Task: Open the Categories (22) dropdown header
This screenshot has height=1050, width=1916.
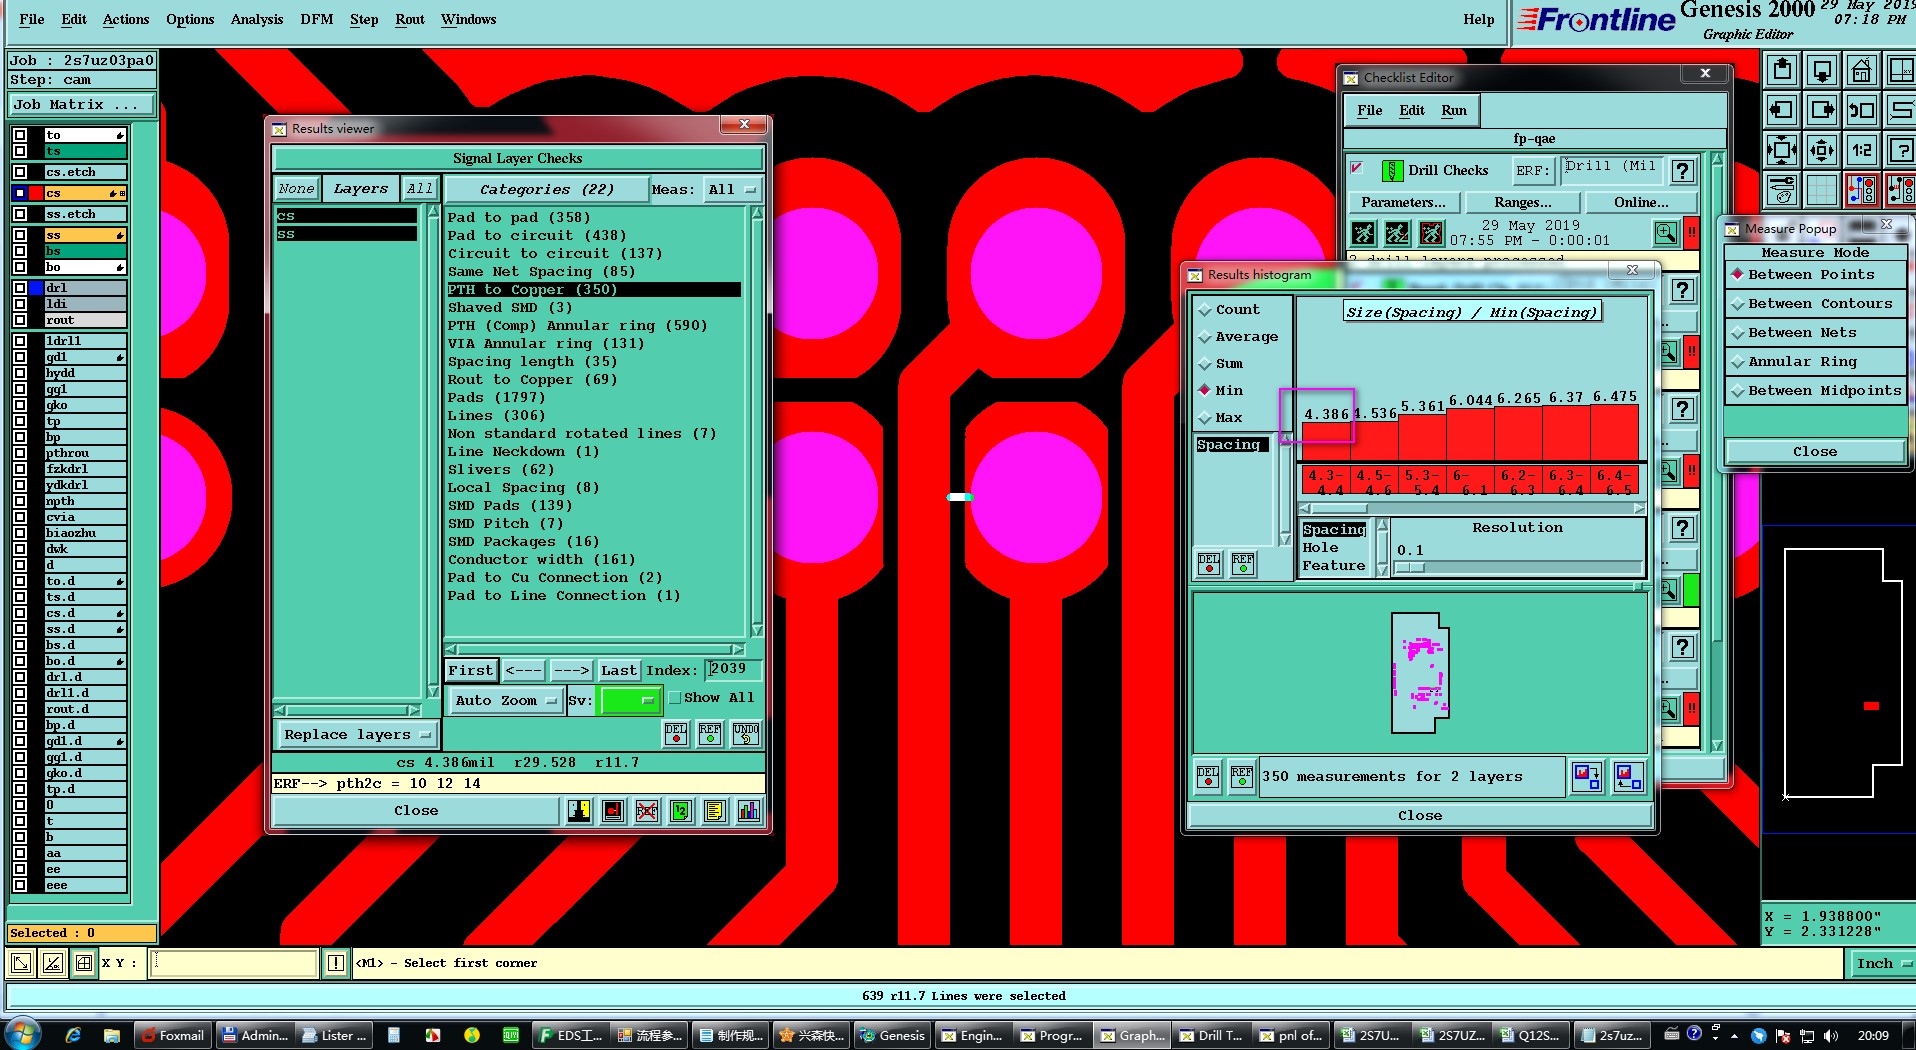Action: tap(546, 189)
